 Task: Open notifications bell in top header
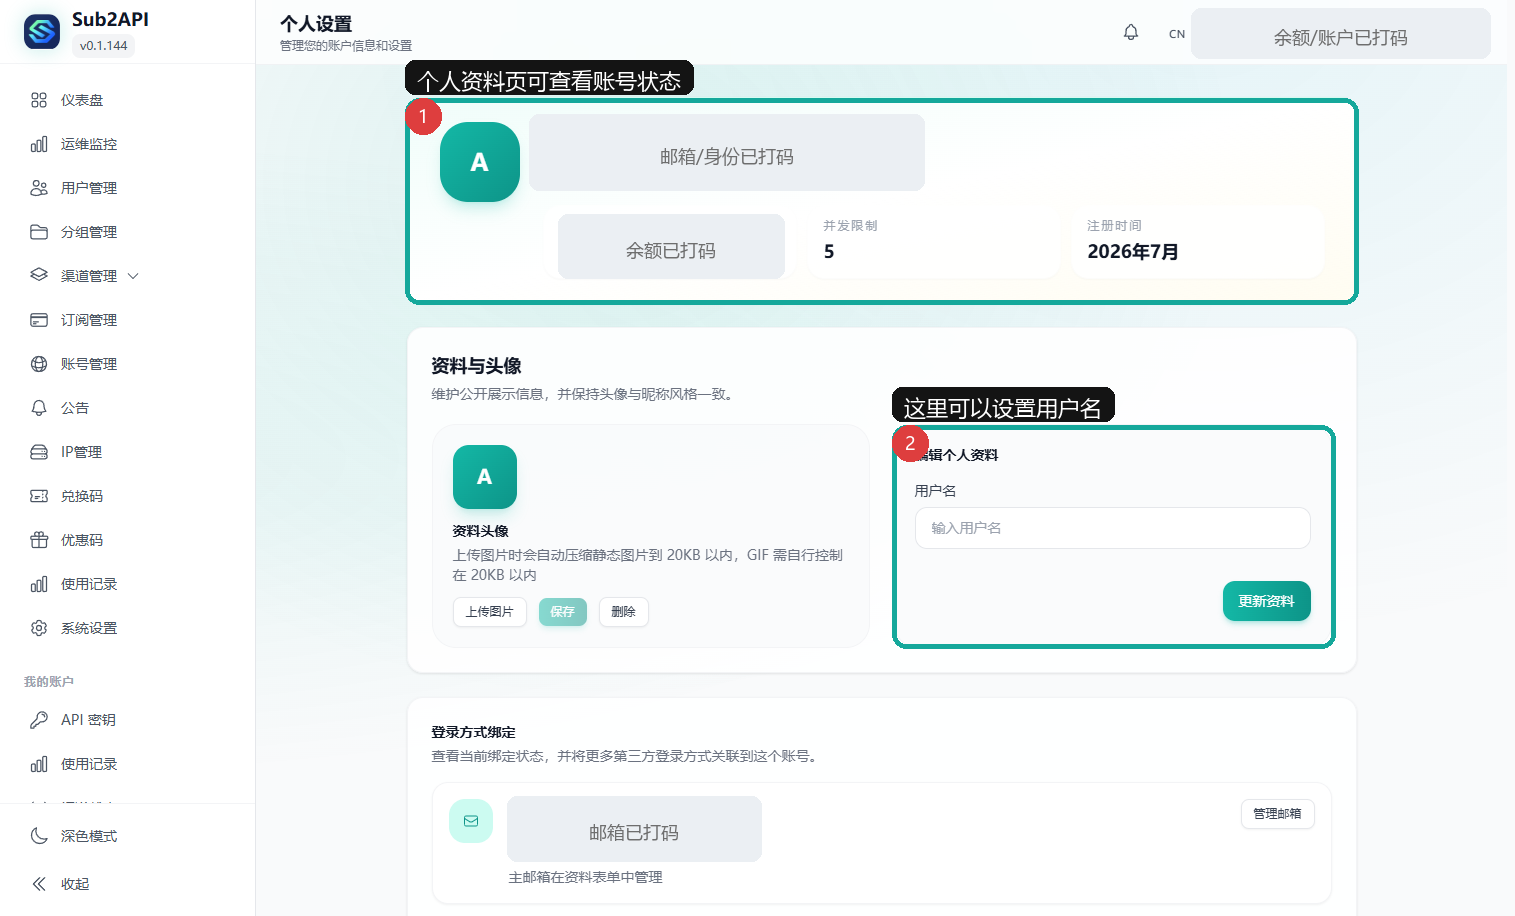click(x=1131, y=33)
